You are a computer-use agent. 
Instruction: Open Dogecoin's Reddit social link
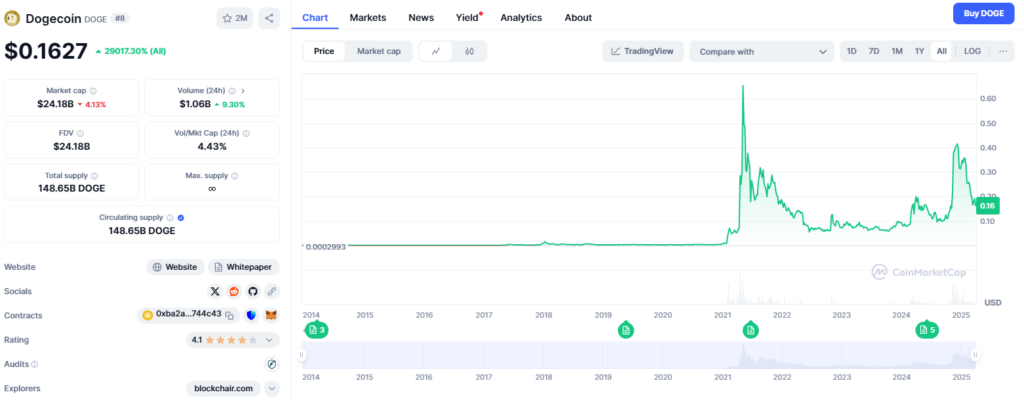(234, 291)
